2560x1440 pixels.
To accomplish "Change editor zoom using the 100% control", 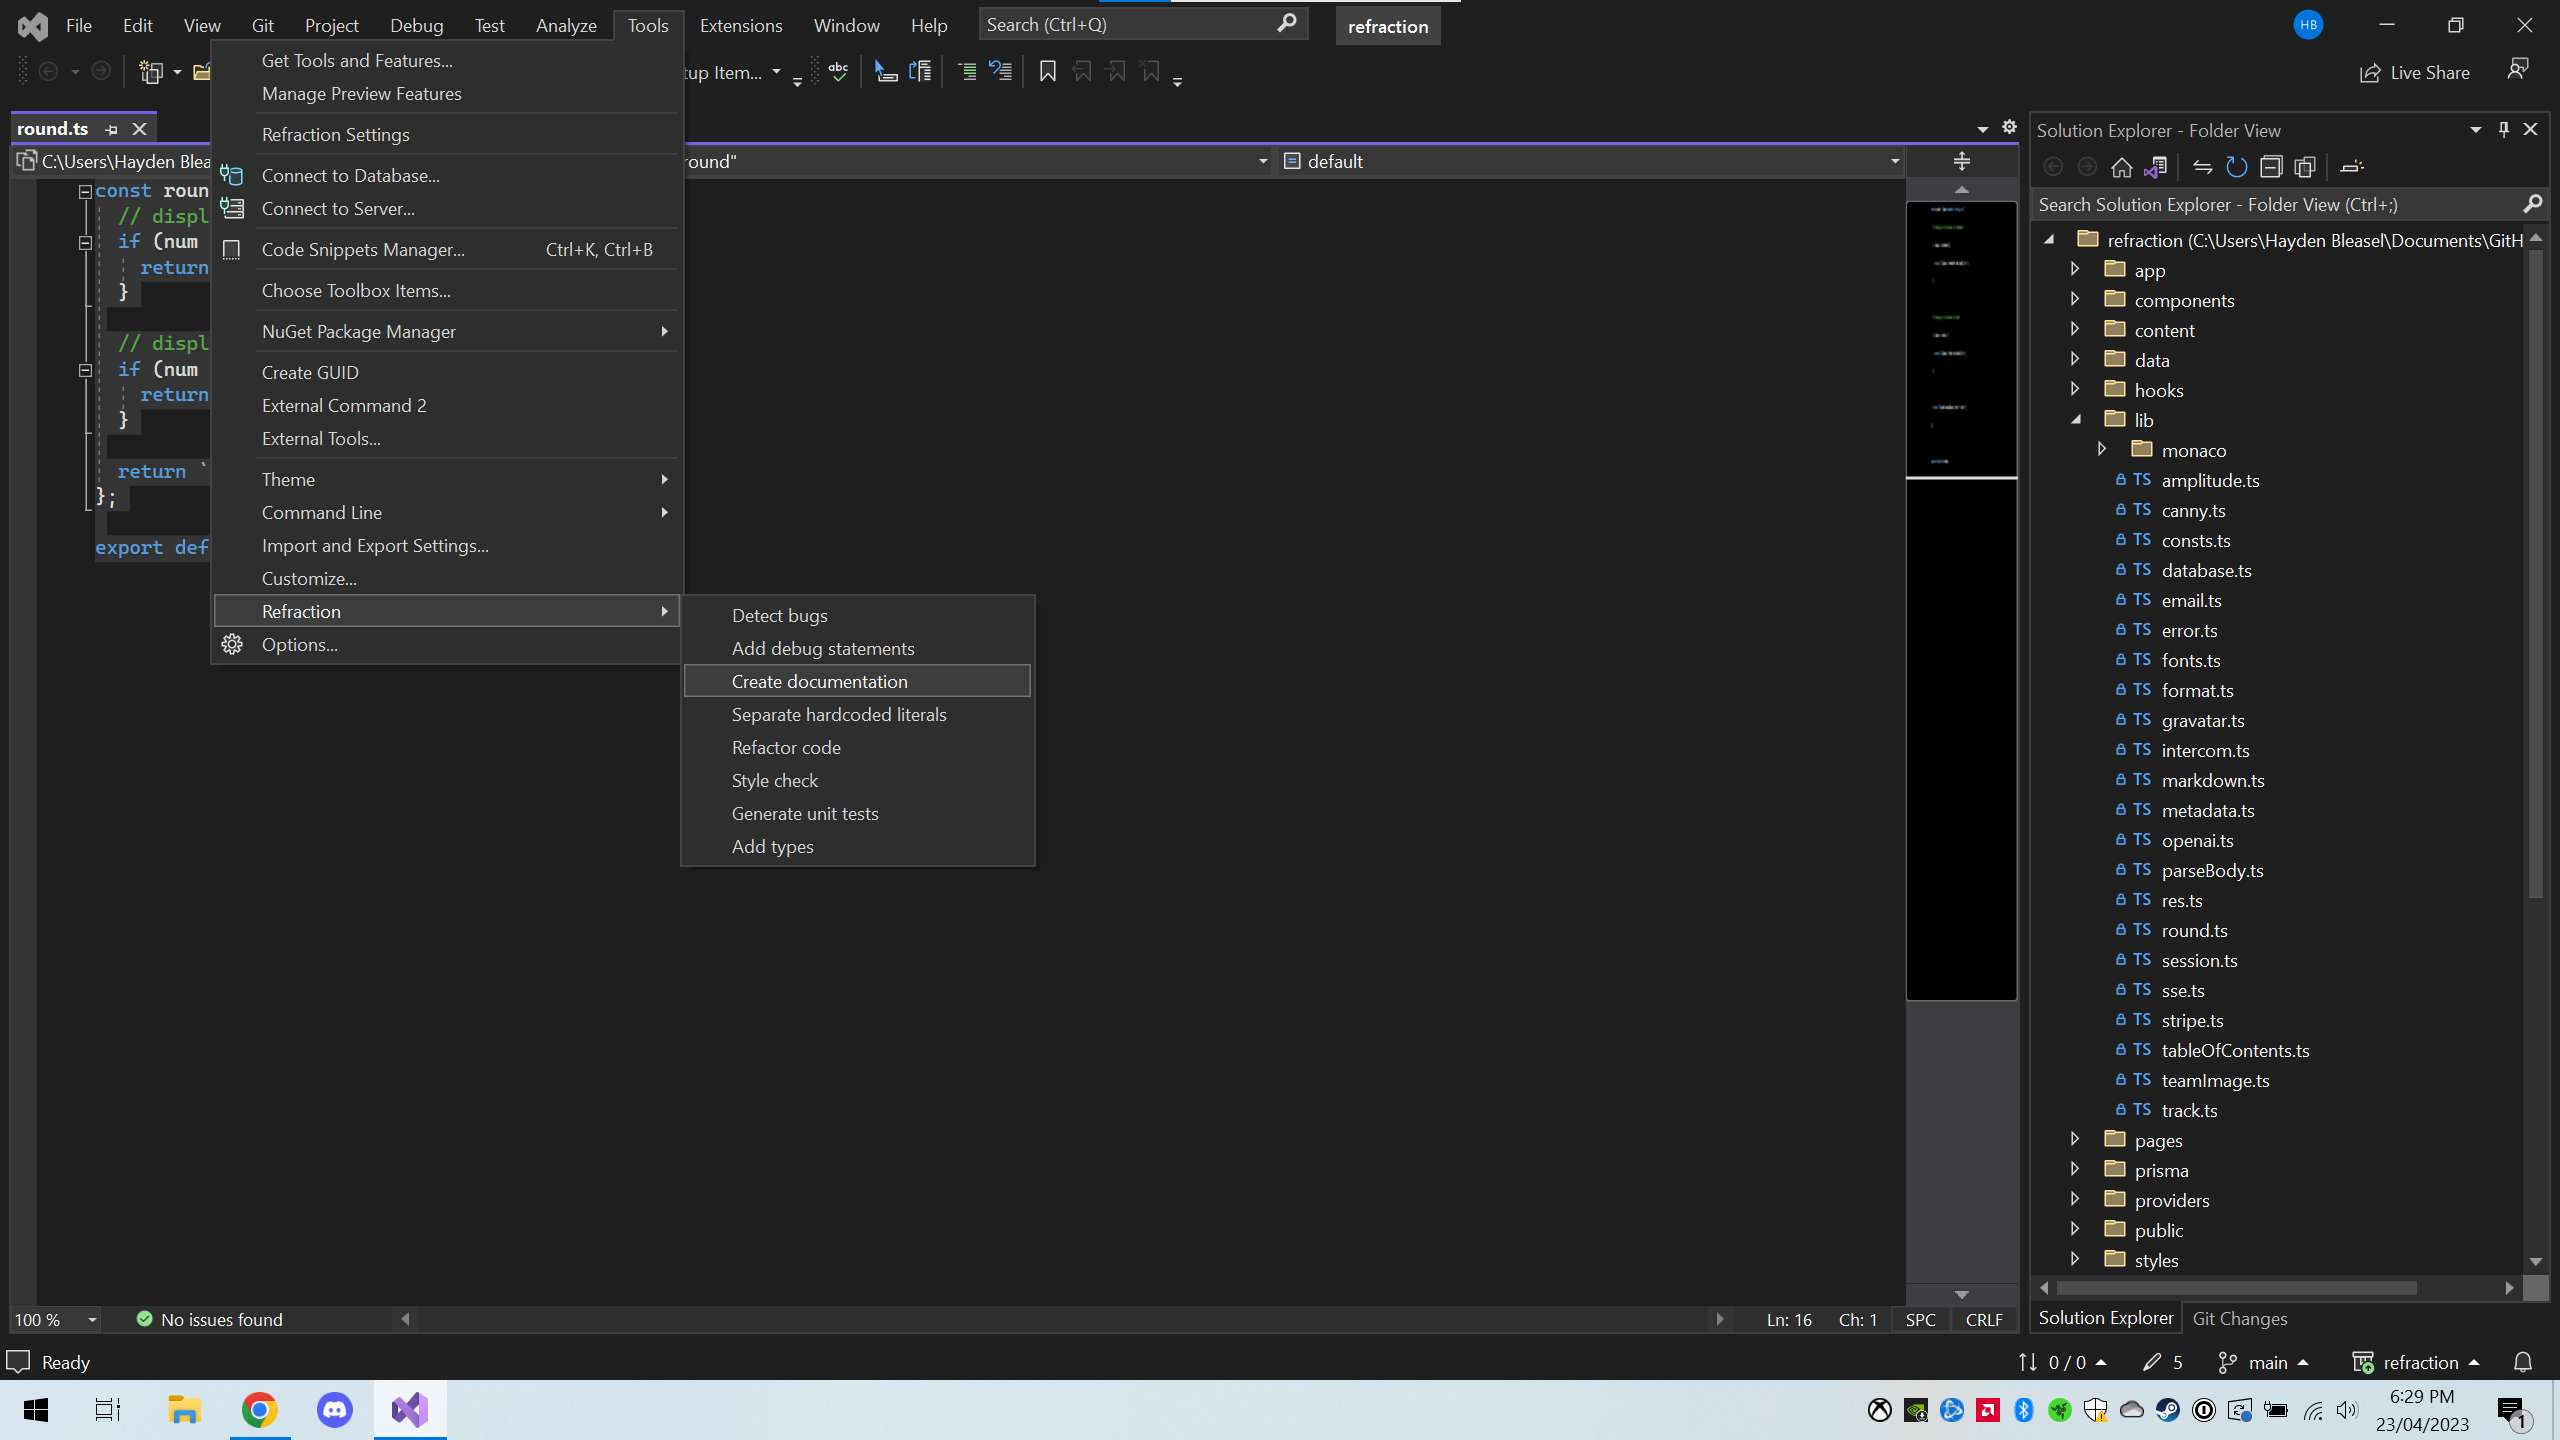I will (x=53, y=1319).
